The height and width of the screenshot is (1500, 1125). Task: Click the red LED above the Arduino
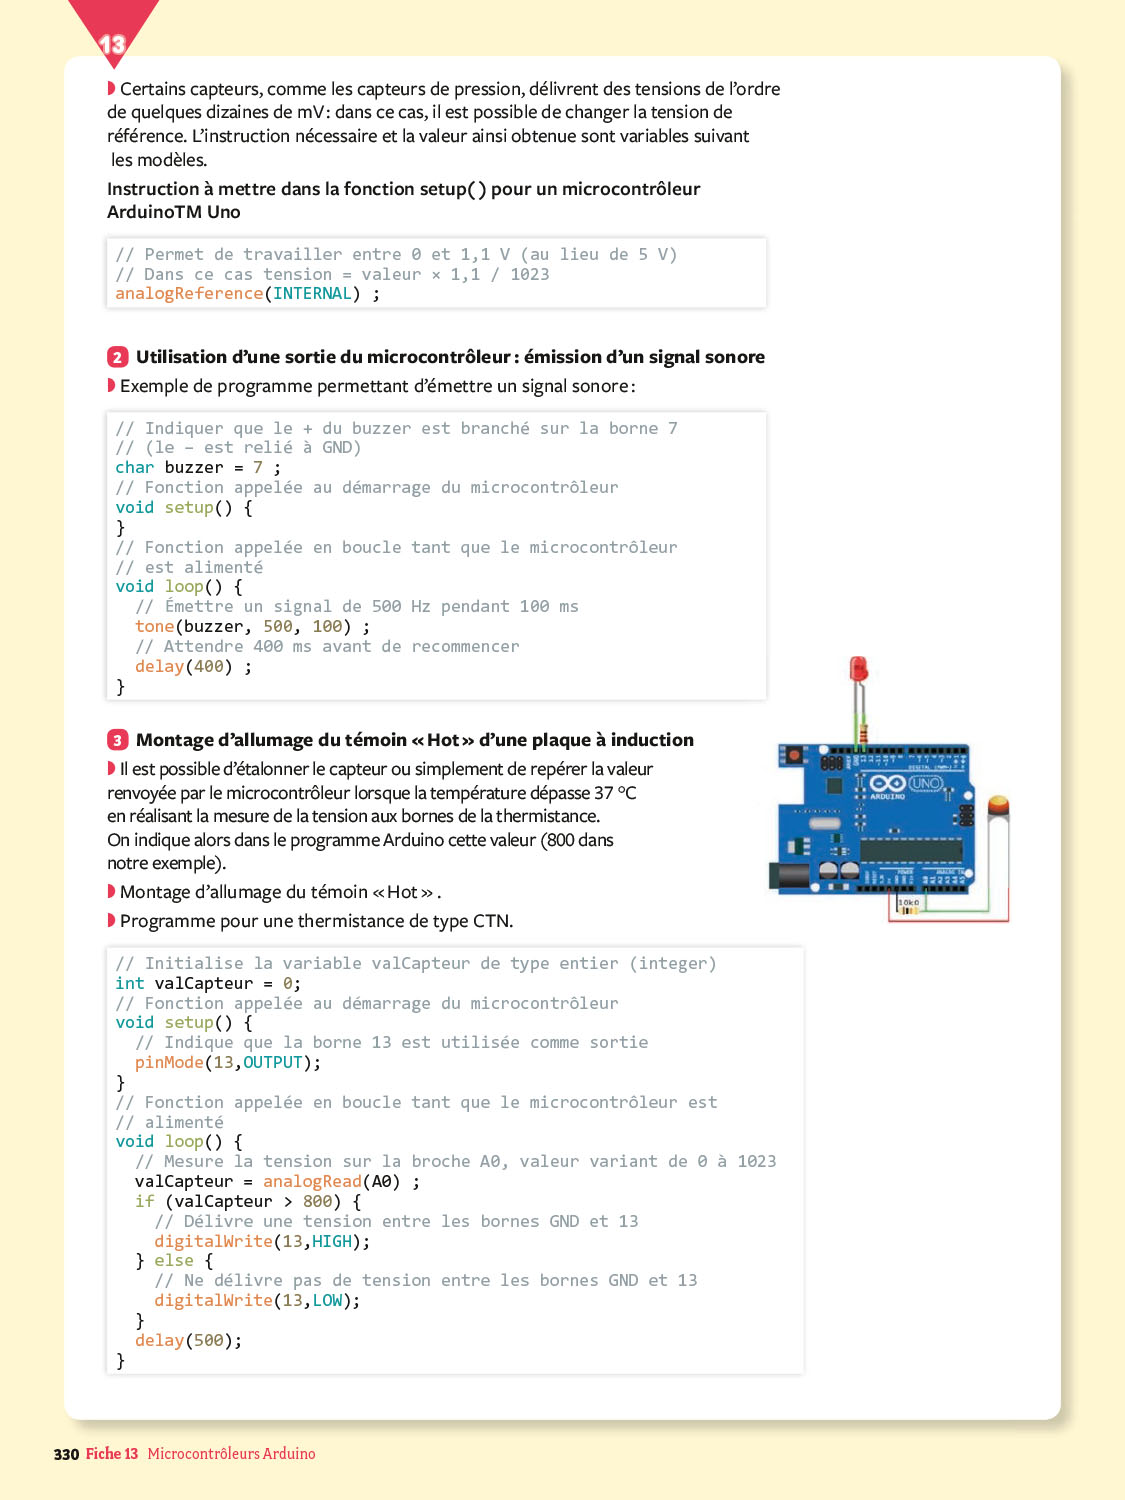(x=858, y=669)
